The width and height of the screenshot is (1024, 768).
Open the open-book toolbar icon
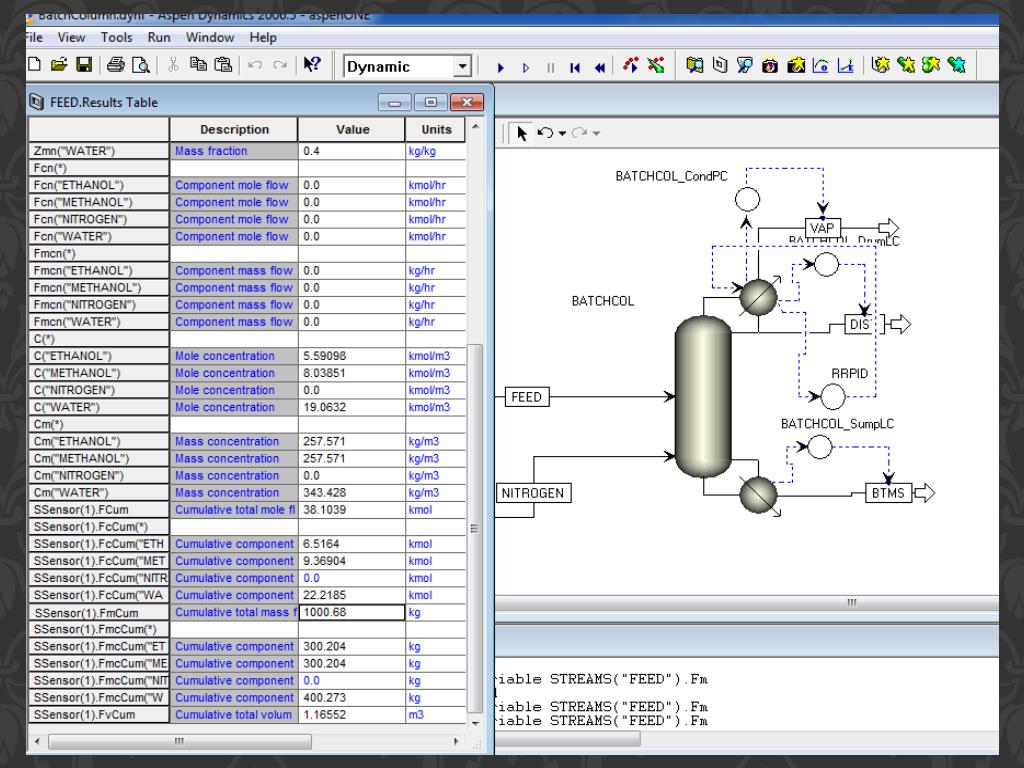coord(695,65)
